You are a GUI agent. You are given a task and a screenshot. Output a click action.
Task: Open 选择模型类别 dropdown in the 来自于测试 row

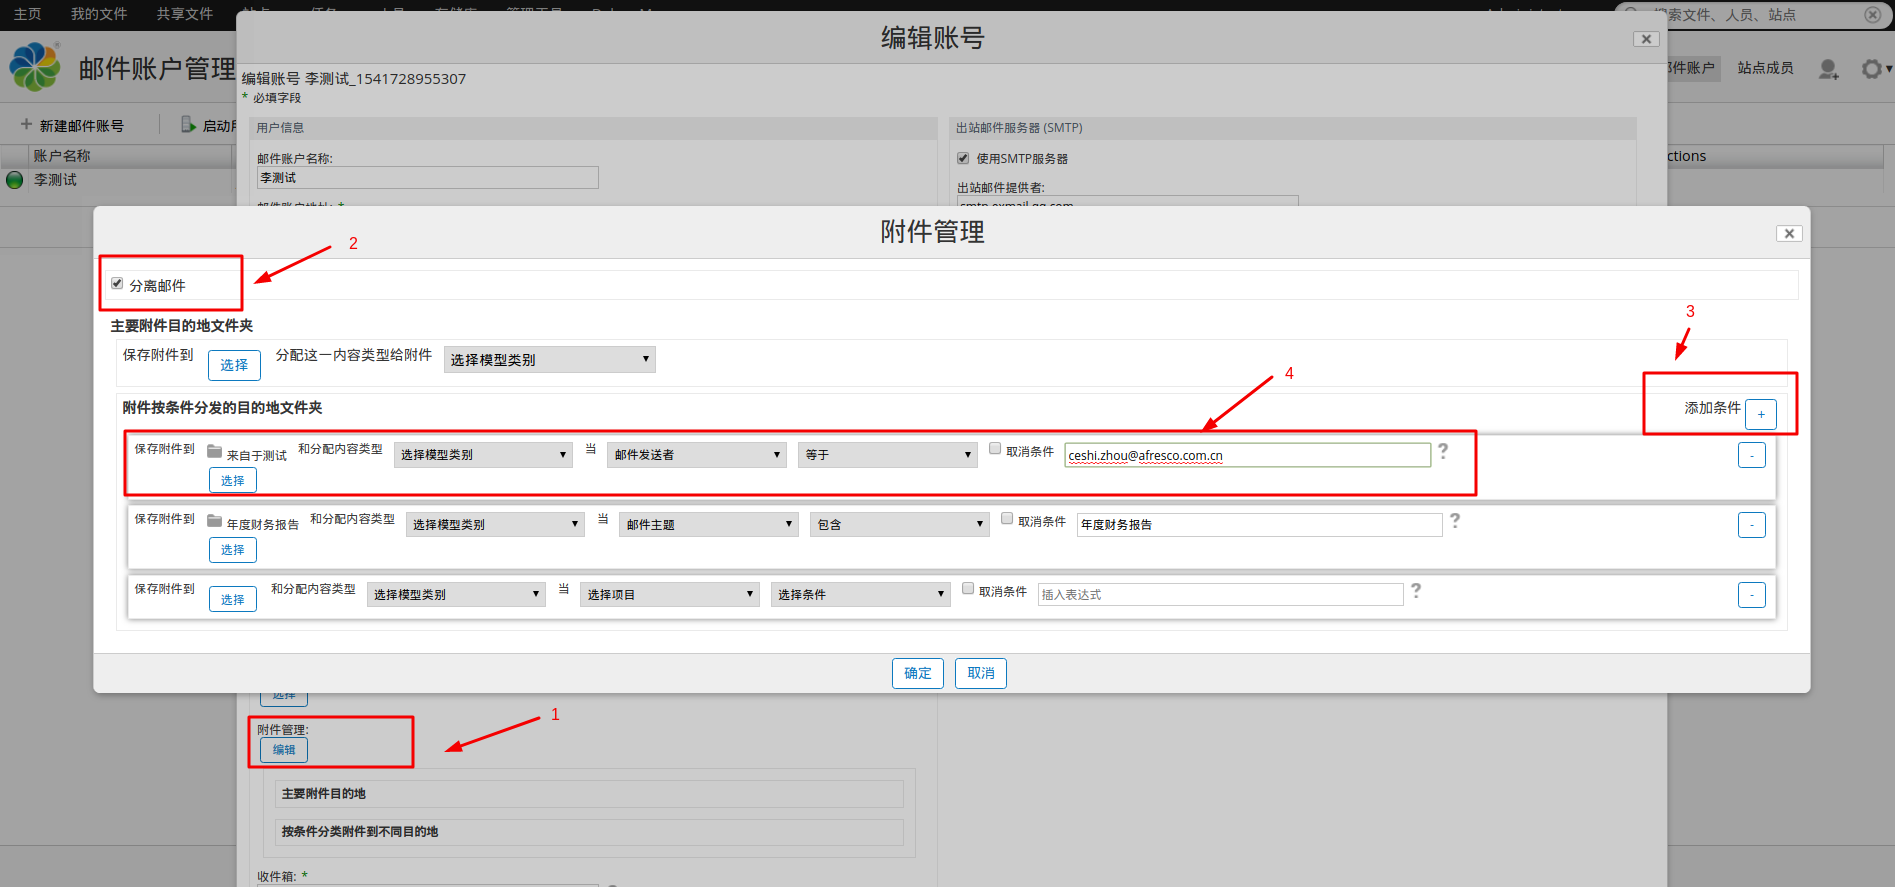point(483,455)
